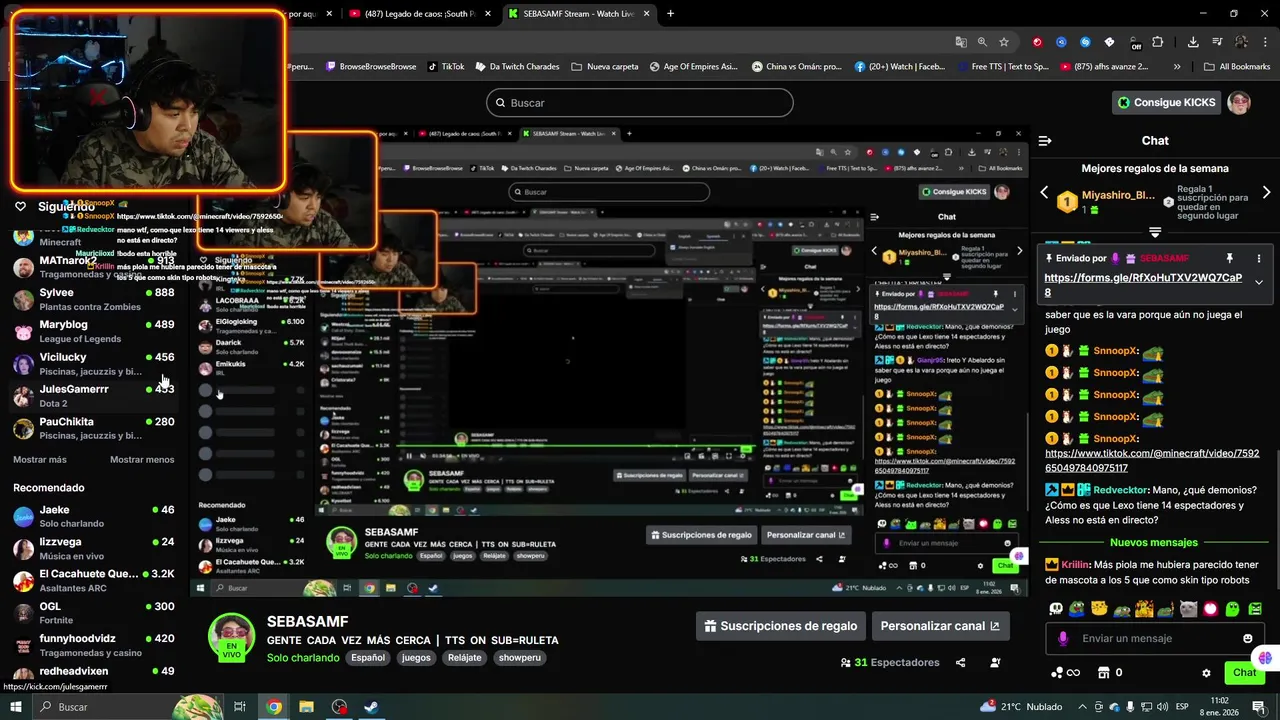Screen dimensions: 1280x720
Task: Open the Windows Start menu
Action: pos(16,707)
